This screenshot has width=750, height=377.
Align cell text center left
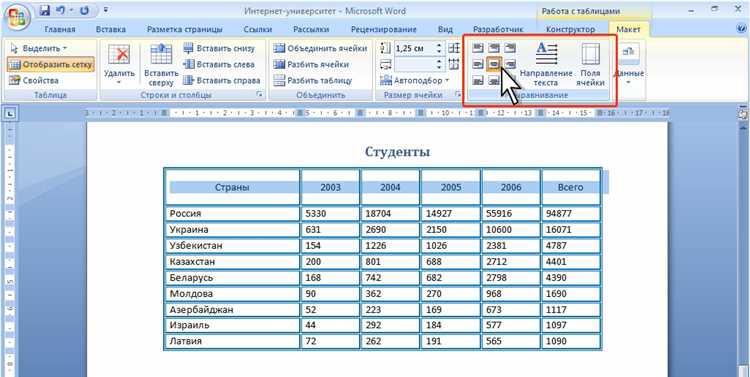[478, 64]
